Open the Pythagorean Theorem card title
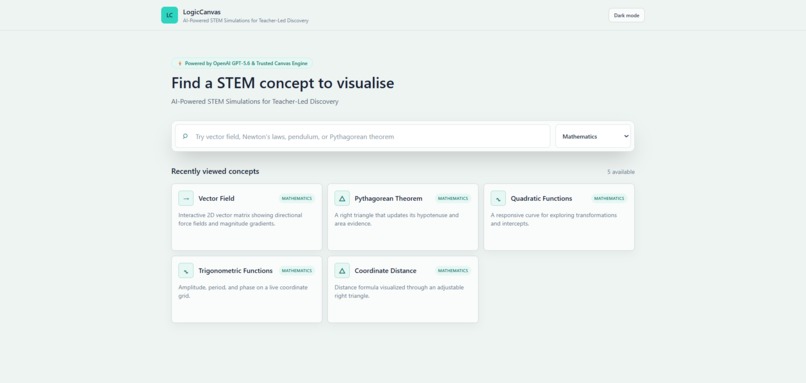 pyautogui.click(x=388, y=198)
